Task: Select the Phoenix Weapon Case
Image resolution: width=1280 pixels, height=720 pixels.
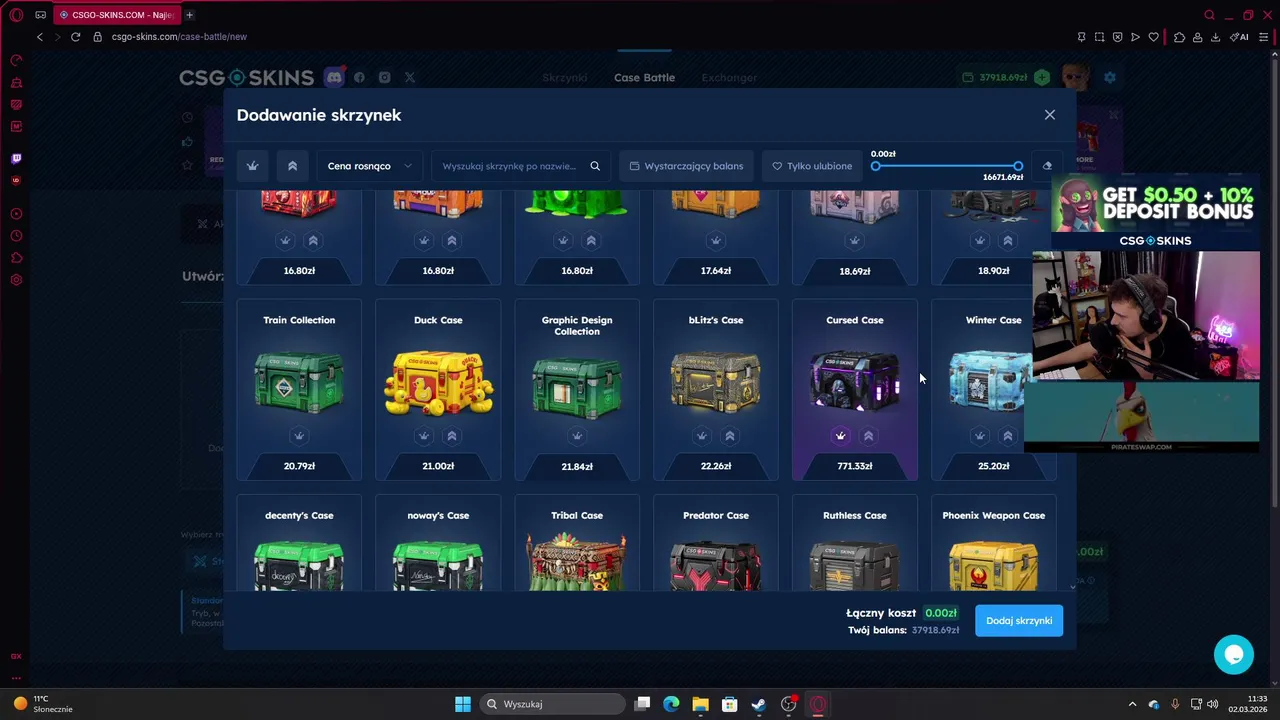Action: click(x=993, y=545)
